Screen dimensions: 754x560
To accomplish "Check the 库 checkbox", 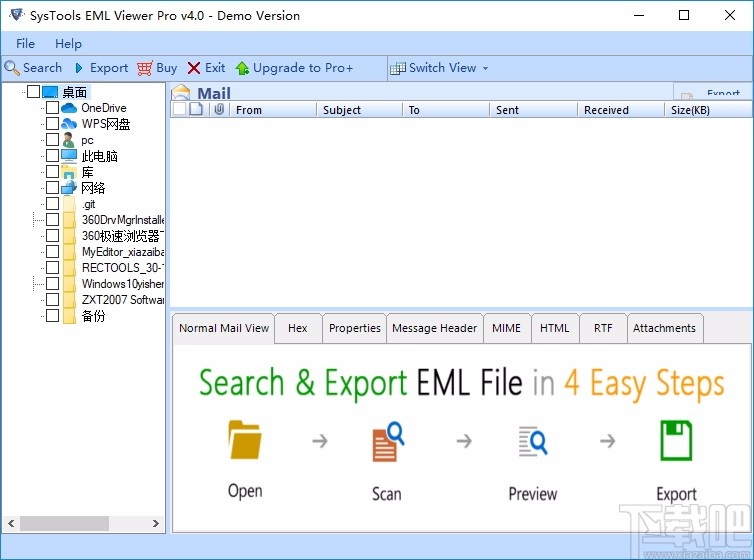I will (x=52, y=172).
